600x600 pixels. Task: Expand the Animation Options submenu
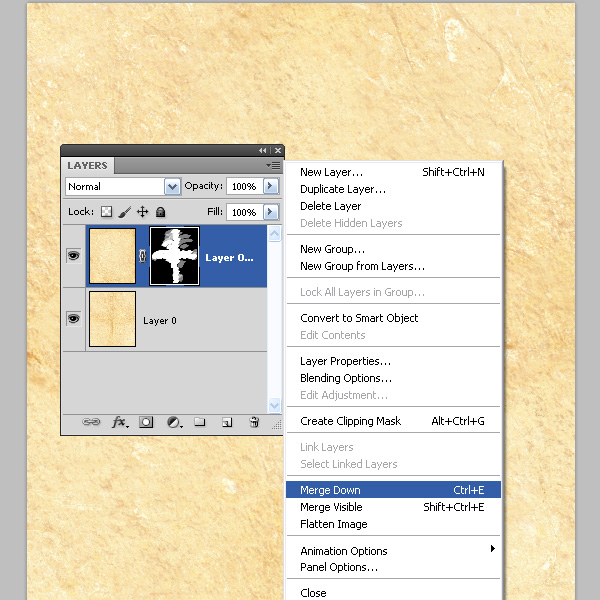coord(393,550)
